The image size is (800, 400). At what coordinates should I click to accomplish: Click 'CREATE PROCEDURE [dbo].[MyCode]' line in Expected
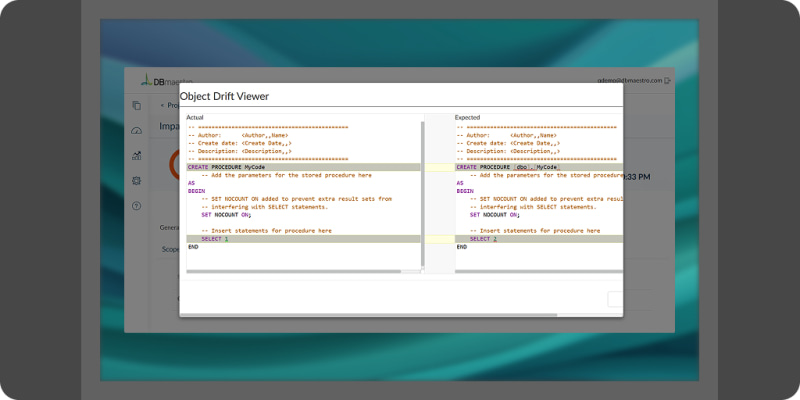[539, 167]
